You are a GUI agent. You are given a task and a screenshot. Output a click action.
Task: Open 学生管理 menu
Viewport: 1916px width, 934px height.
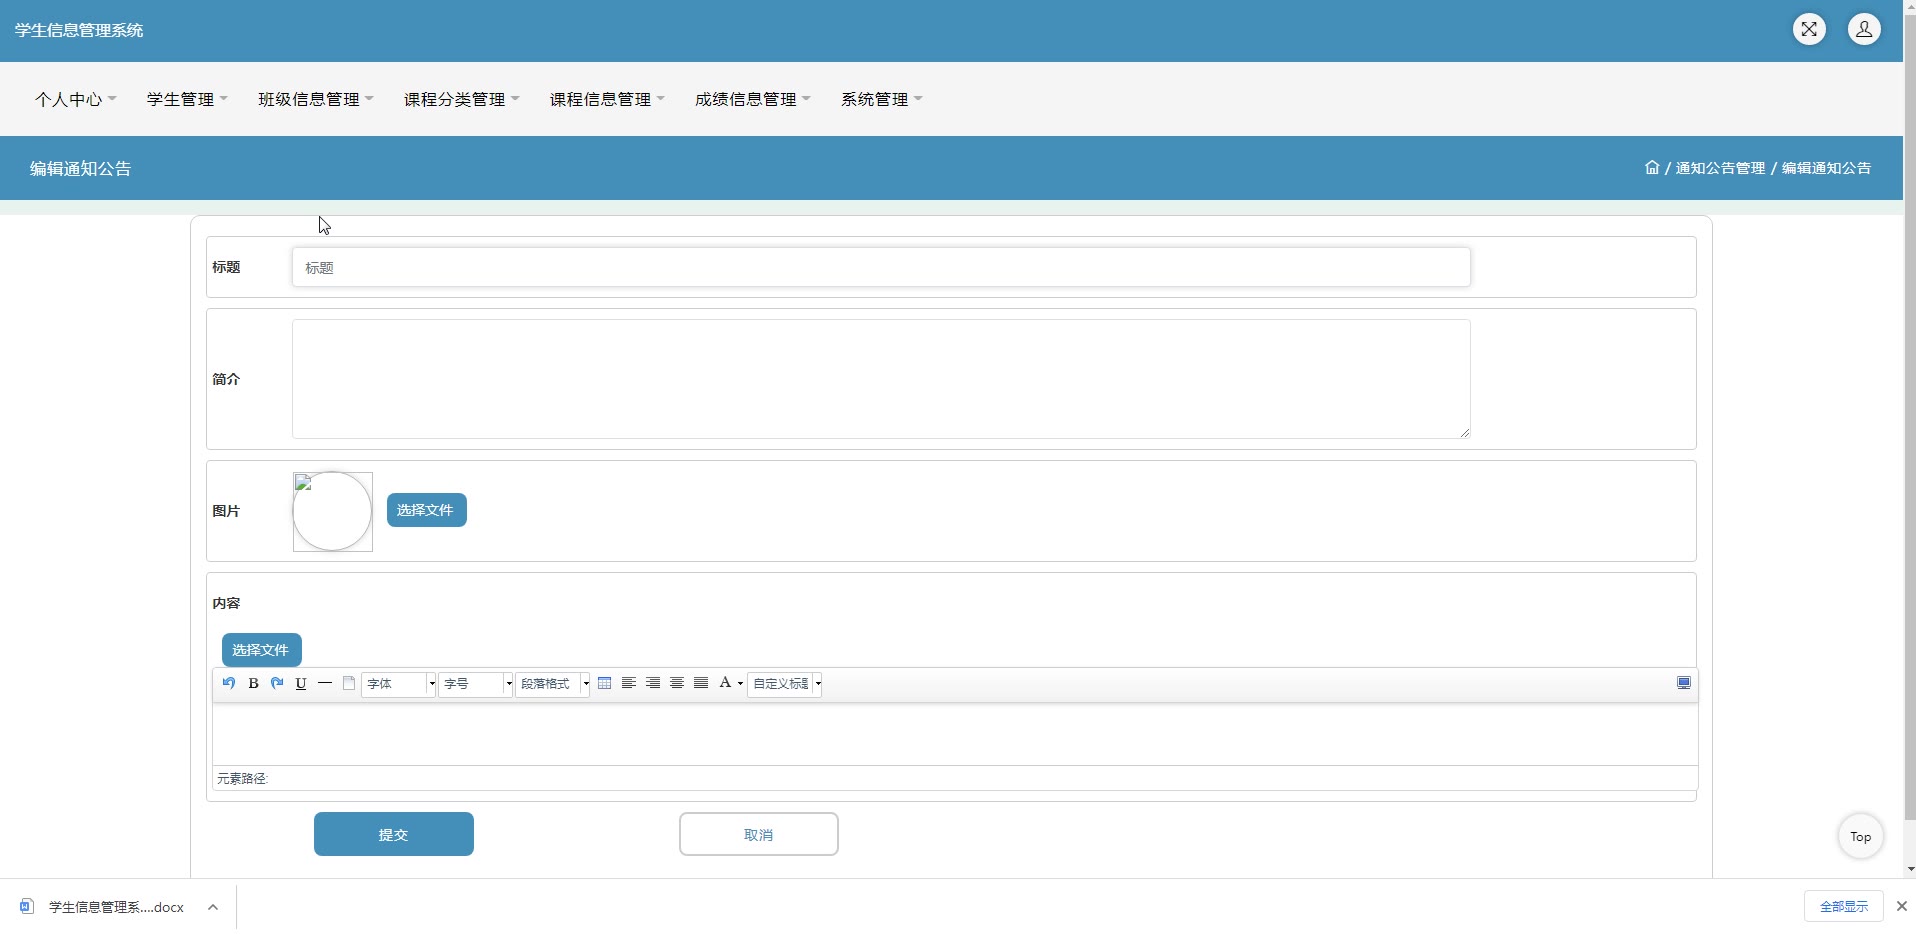click(188, 99)
